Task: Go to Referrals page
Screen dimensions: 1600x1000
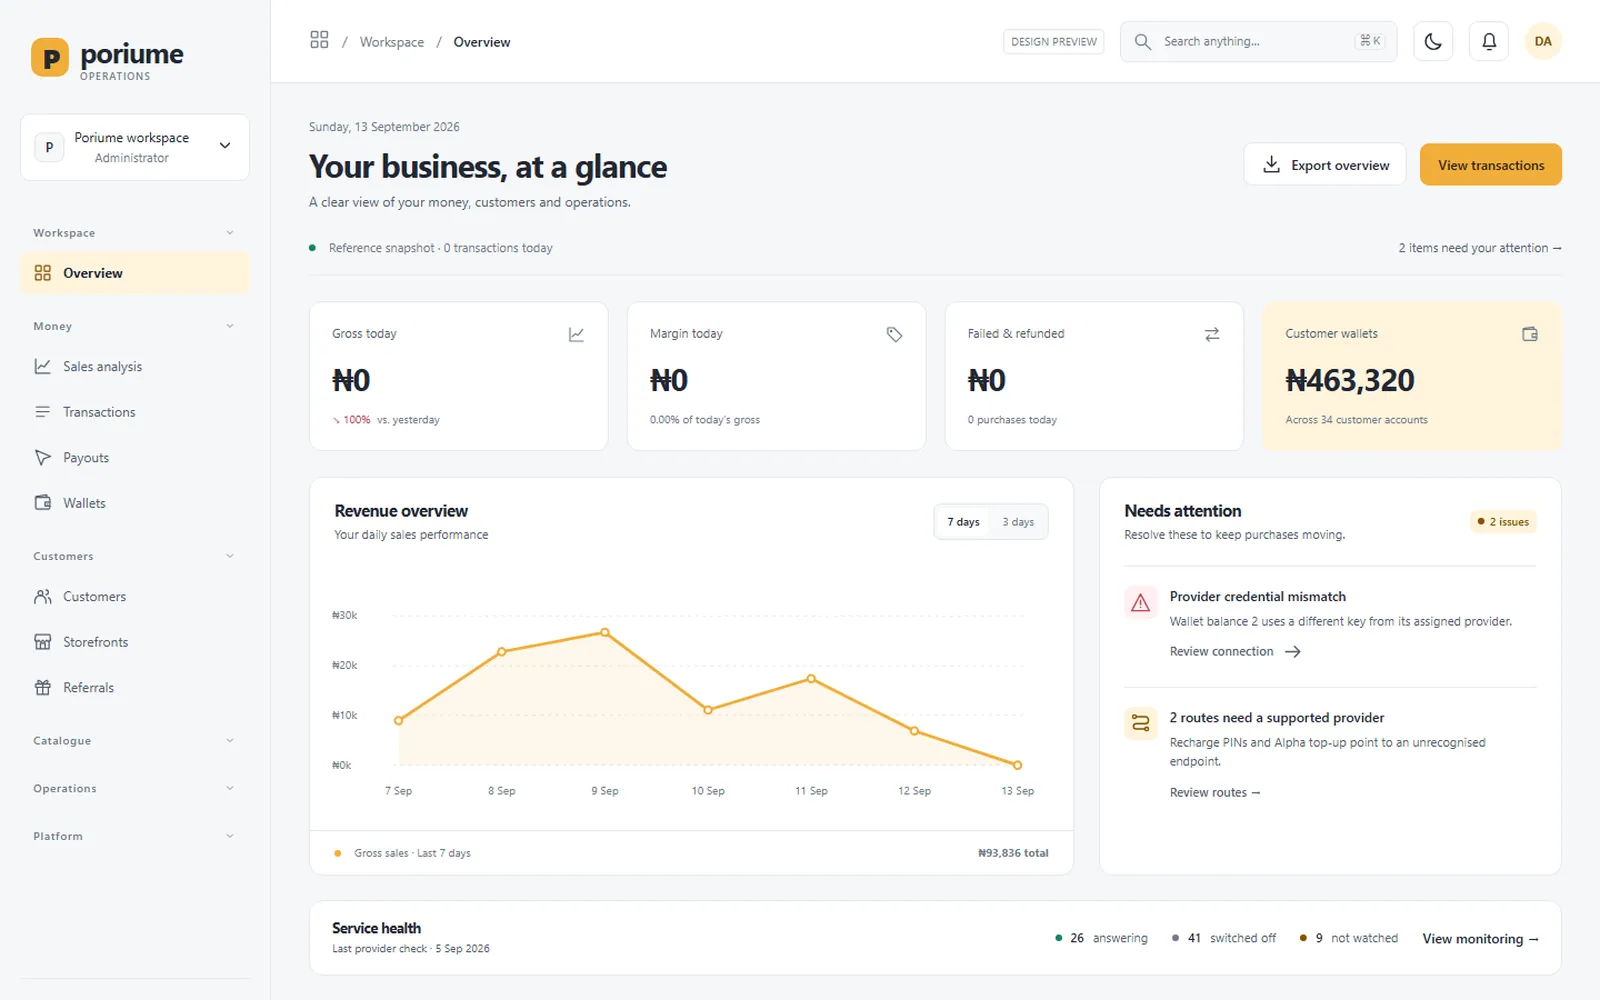Action: 135,688
